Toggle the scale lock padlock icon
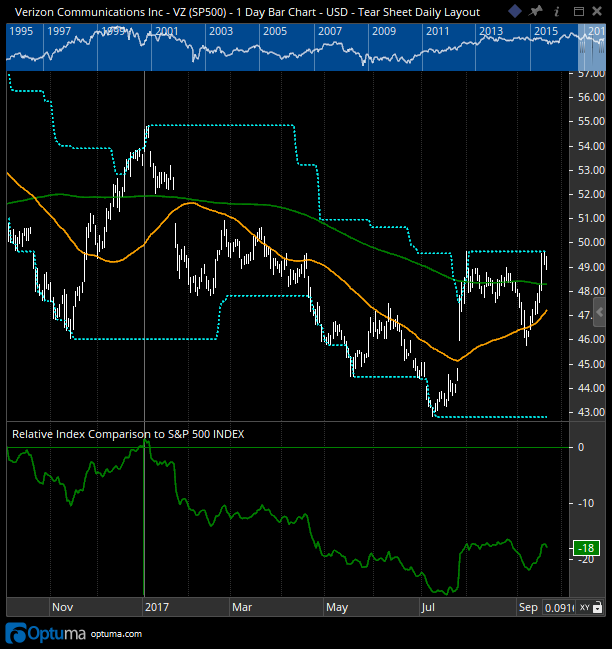The width and height of the screenshot is (612, 649). pyautogui.click(x=597, y=608)
